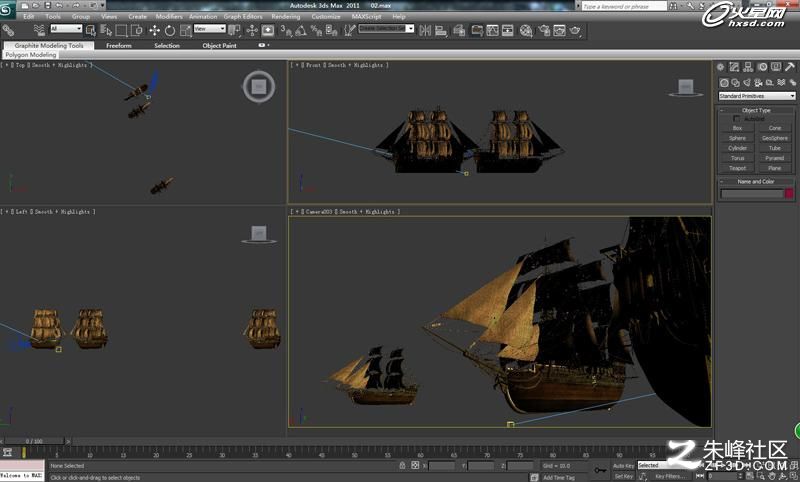Select the Select and Uniform Scale tool
This screenshot has width=800, height=482.
click(x=185, y=31)
